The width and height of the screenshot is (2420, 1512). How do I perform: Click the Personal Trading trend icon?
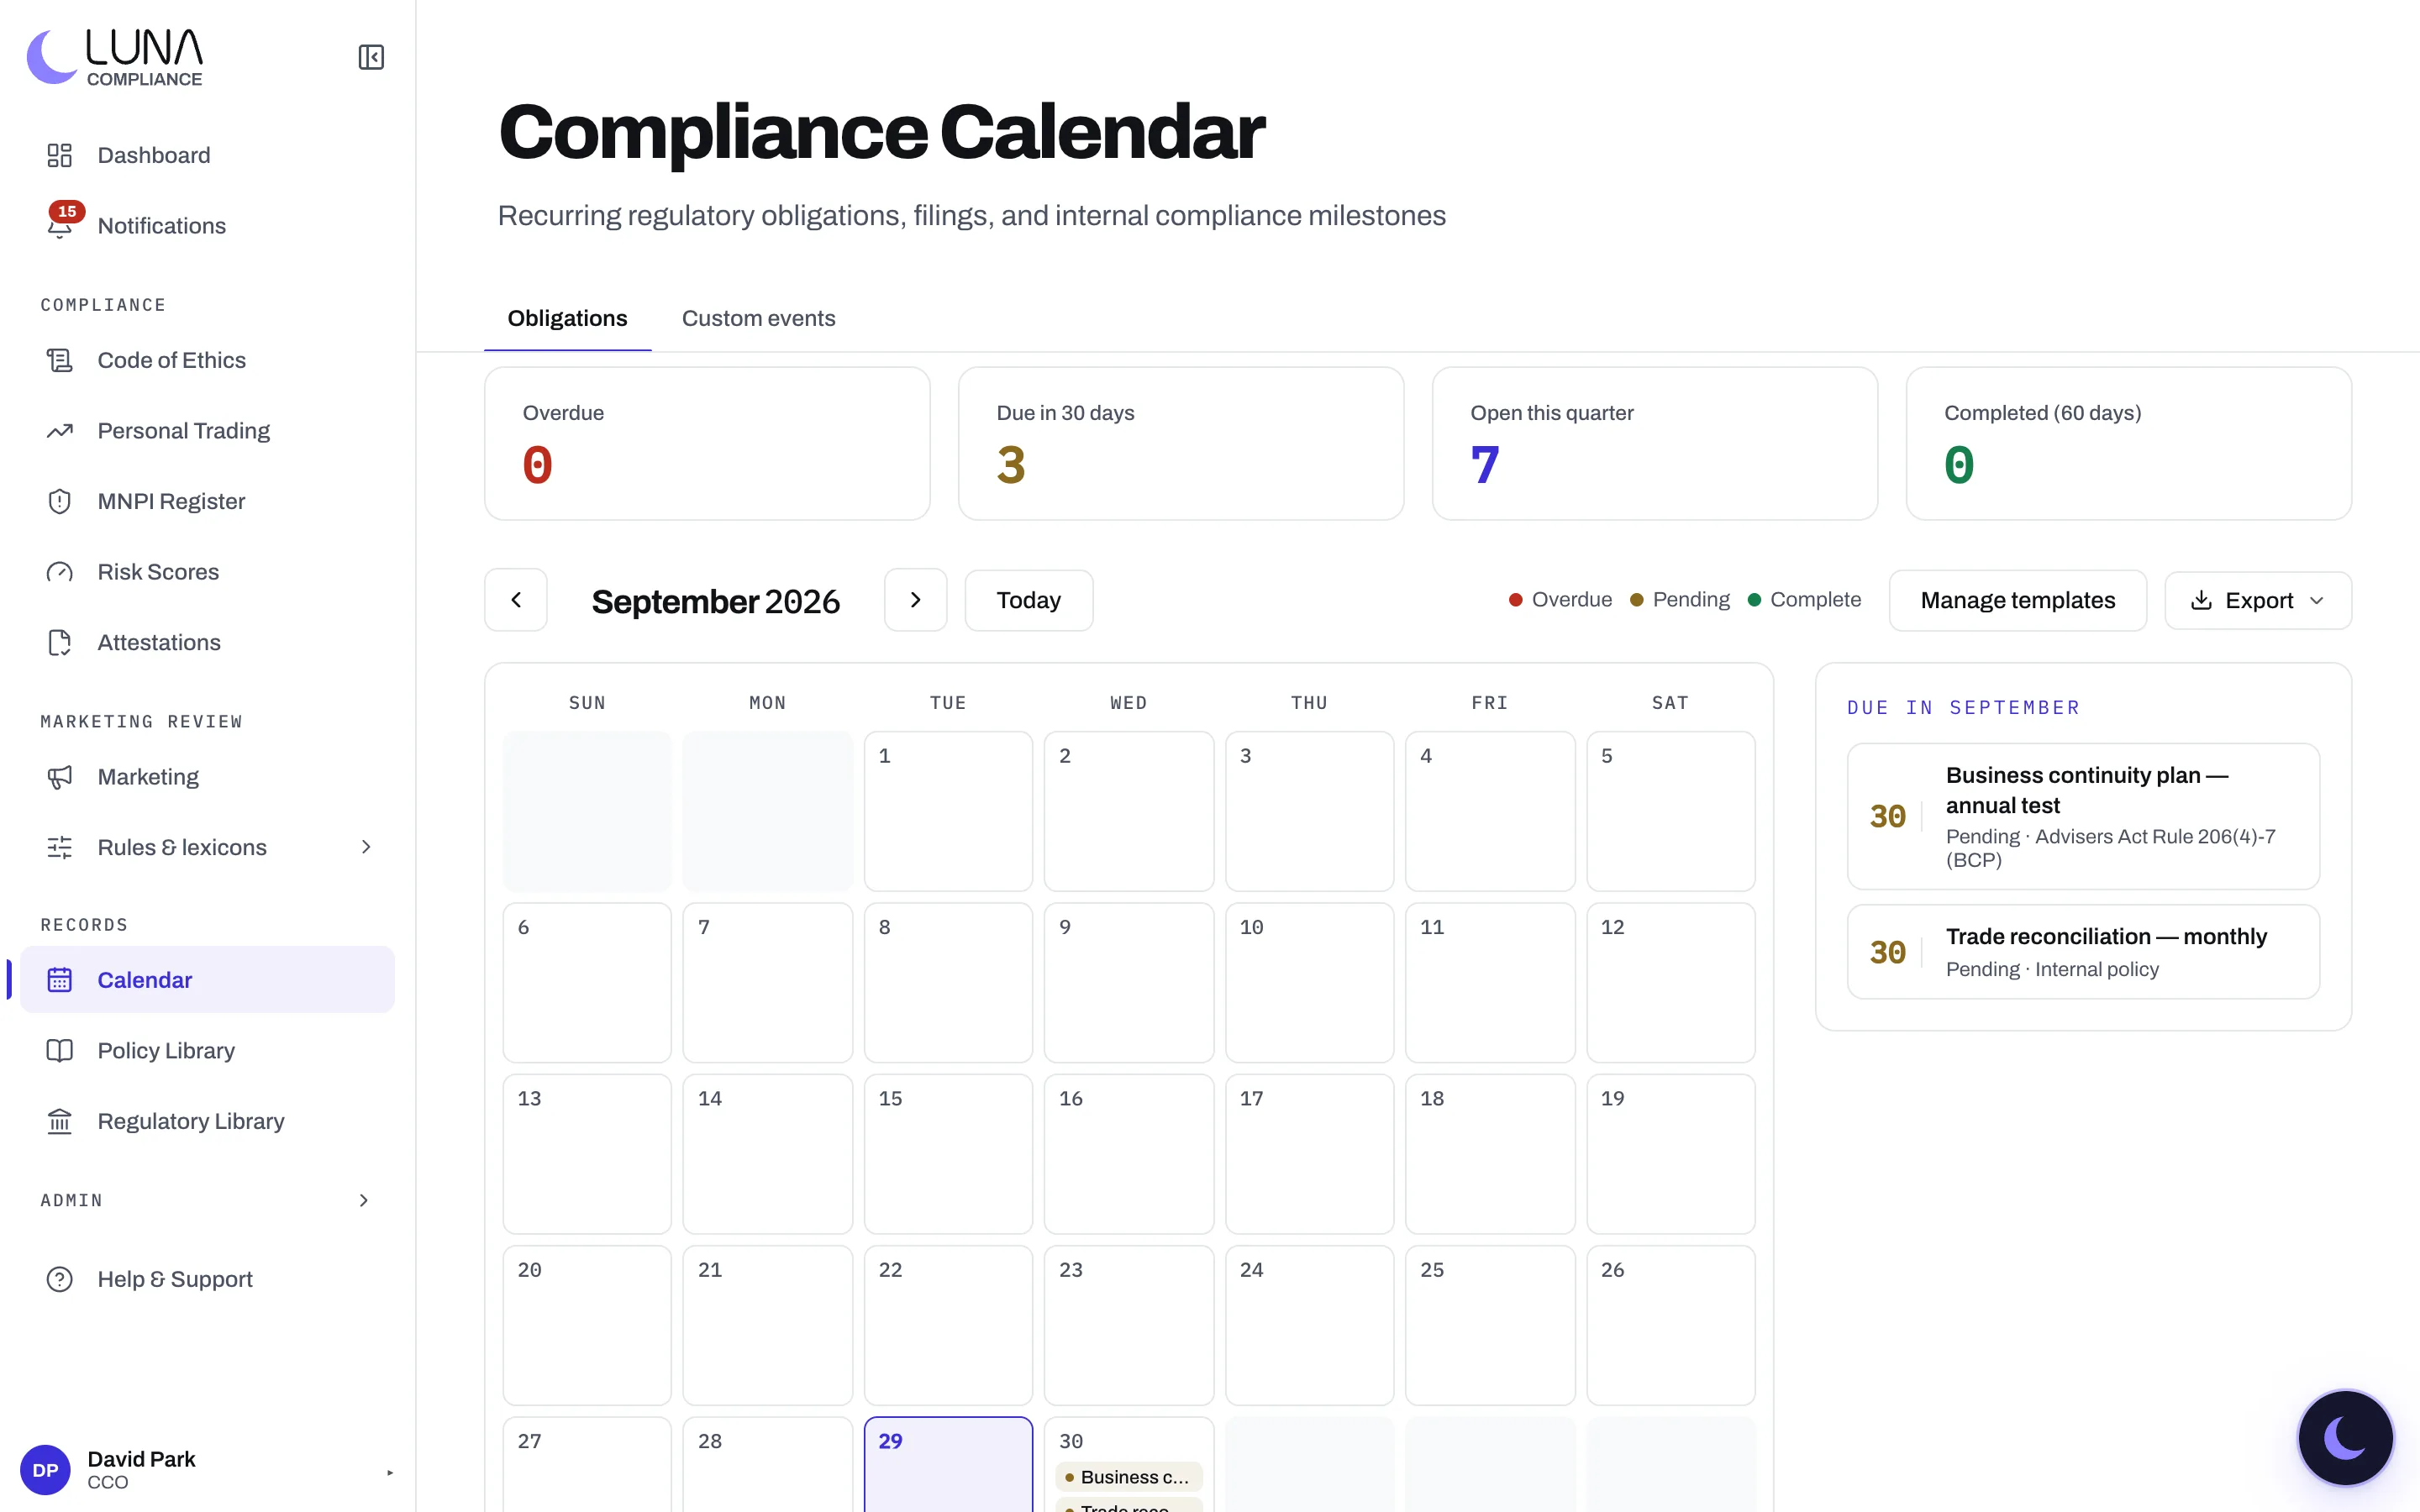pyautogui.click(x=60, y=431)
